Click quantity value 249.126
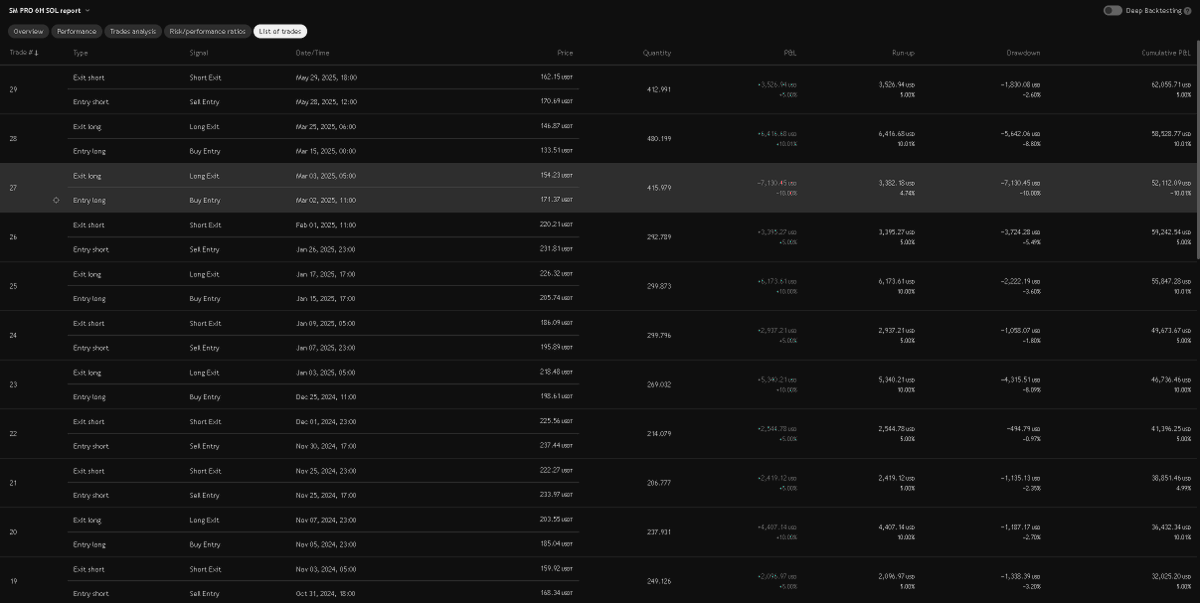 coord(659,580)
